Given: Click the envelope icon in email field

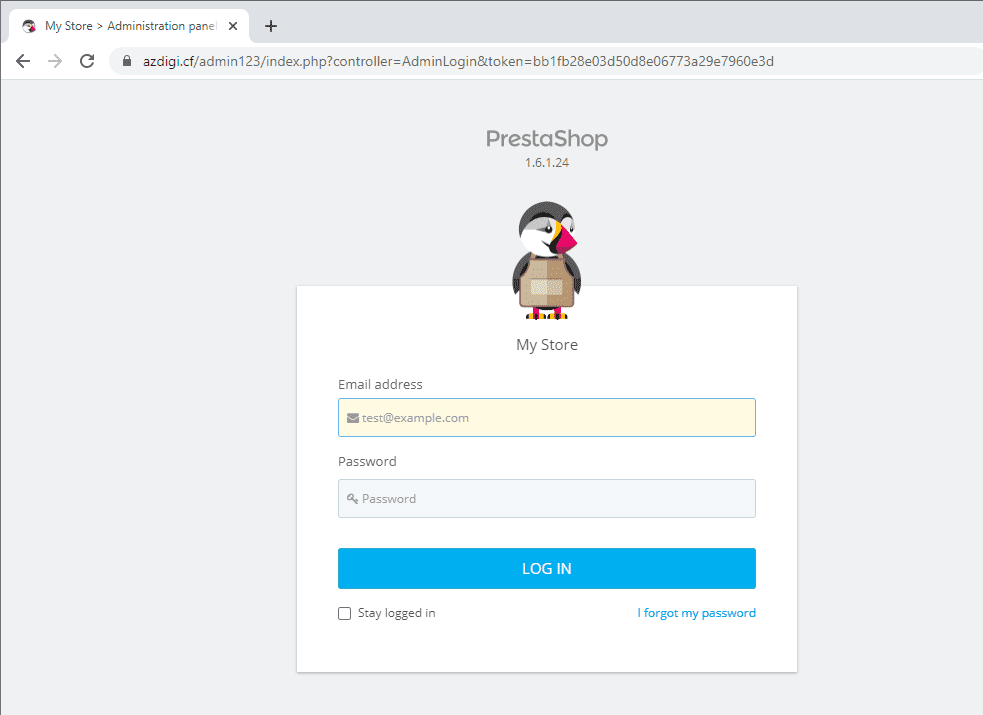Looking at the screenshot, I should tap(353, 418).
